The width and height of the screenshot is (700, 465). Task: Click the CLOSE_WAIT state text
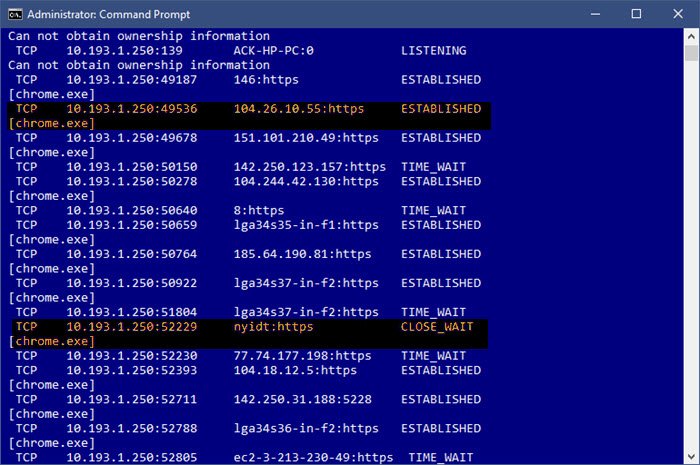(437, 326)
